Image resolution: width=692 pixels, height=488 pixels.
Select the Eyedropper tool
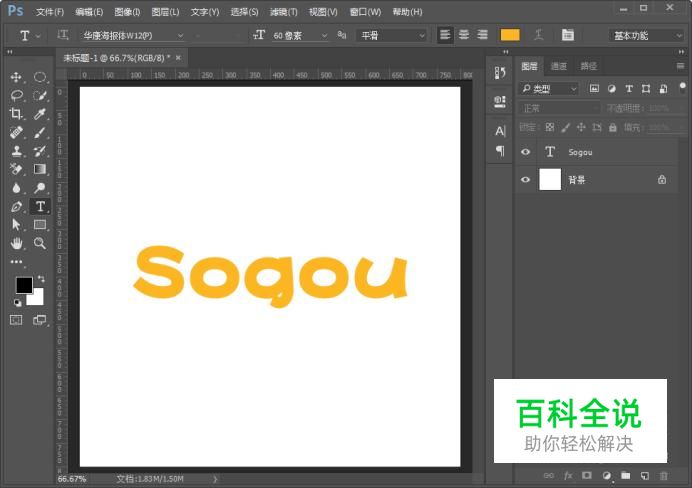coord(40,114)
